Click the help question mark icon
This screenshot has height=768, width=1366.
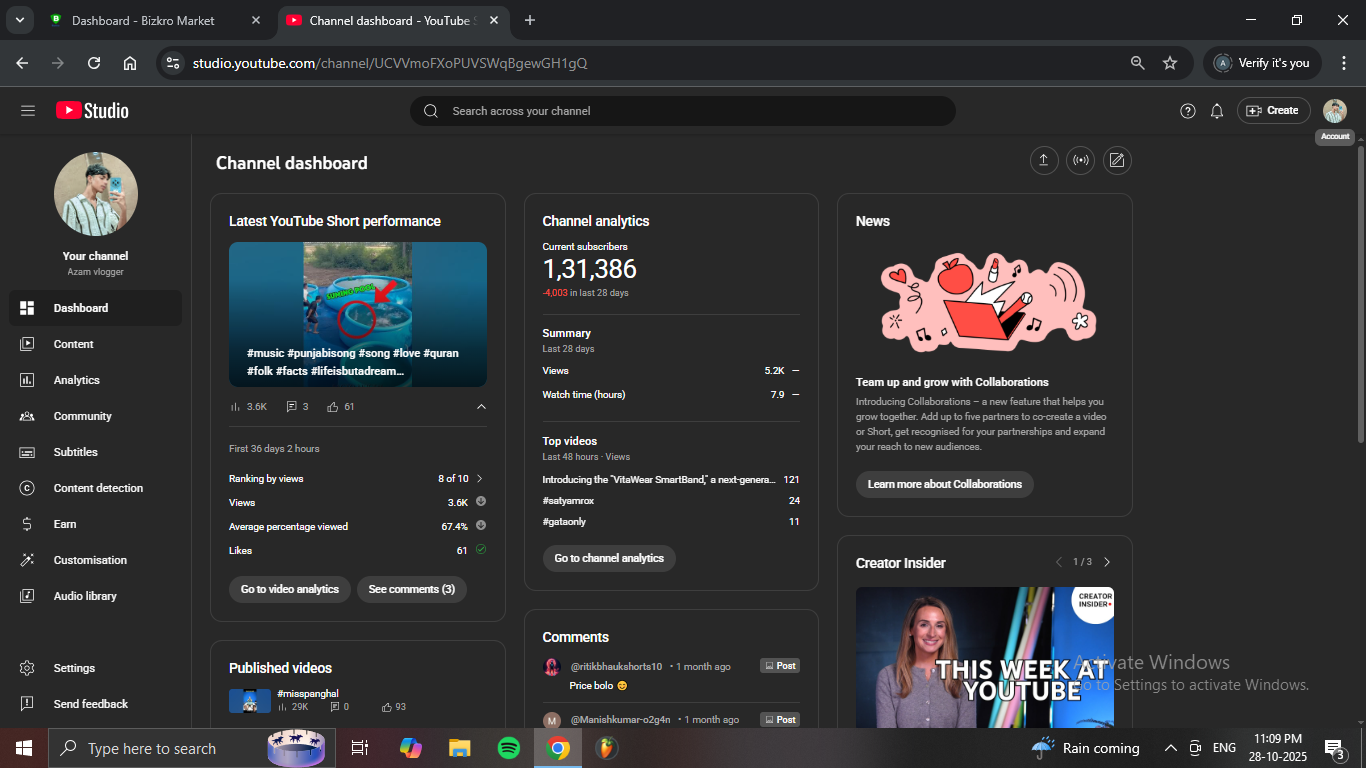point(1188,111)
